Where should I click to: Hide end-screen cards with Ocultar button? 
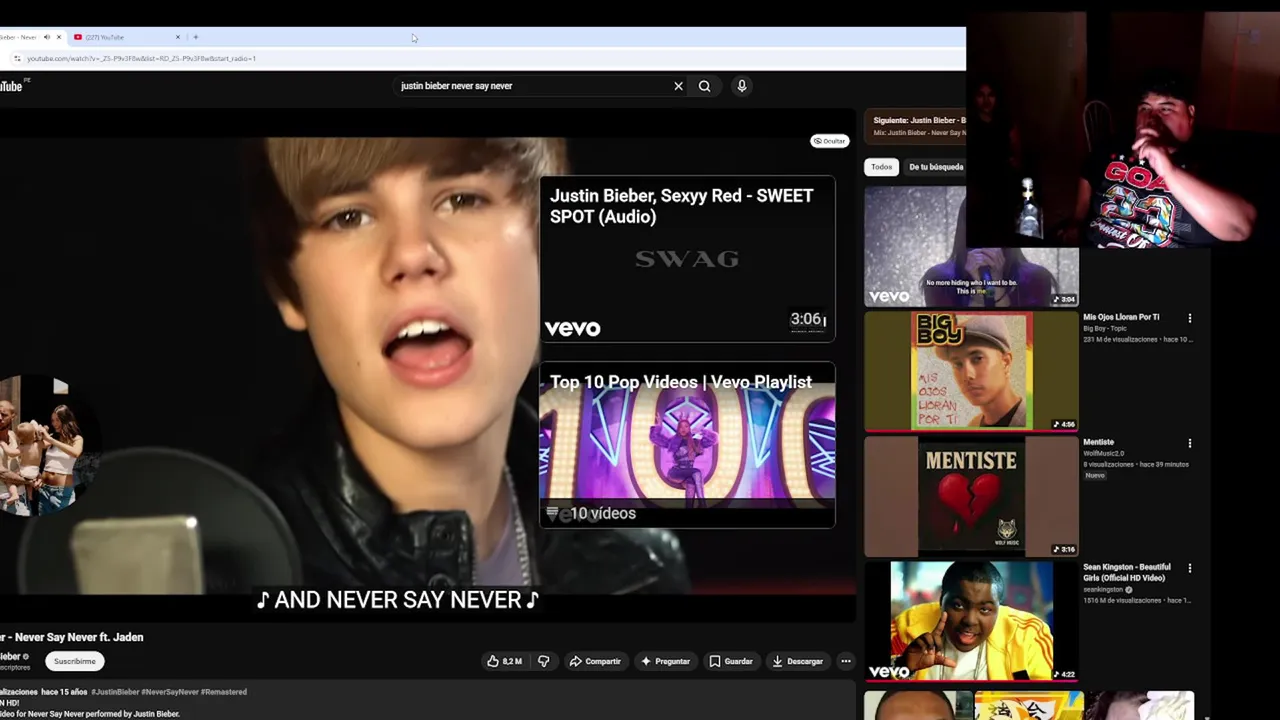(829, 141)
